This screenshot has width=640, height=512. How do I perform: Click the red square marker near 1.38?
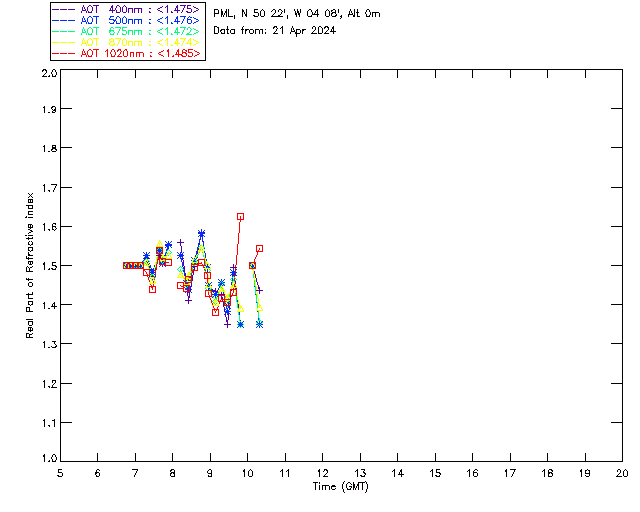coord(216,312)
